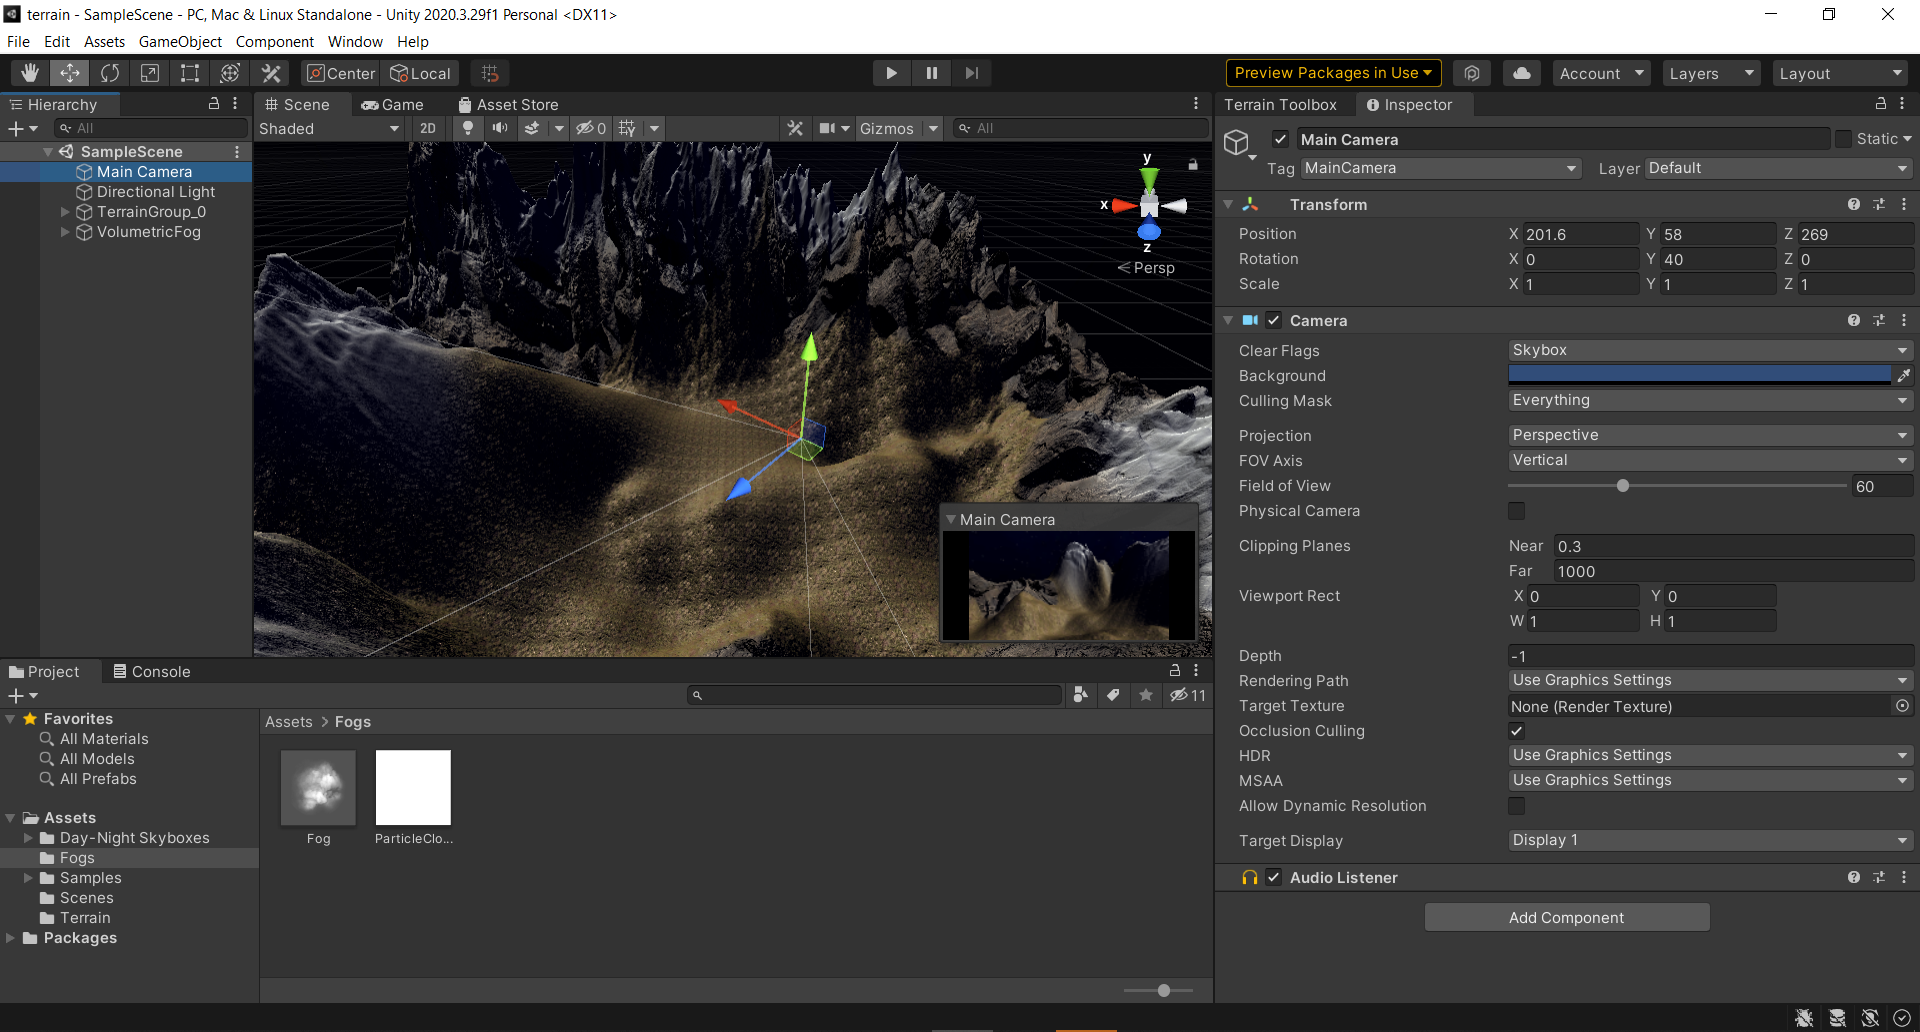
Task: Open the Tag dropdown
Action: pyautogui.click(x=1440, y=168)
